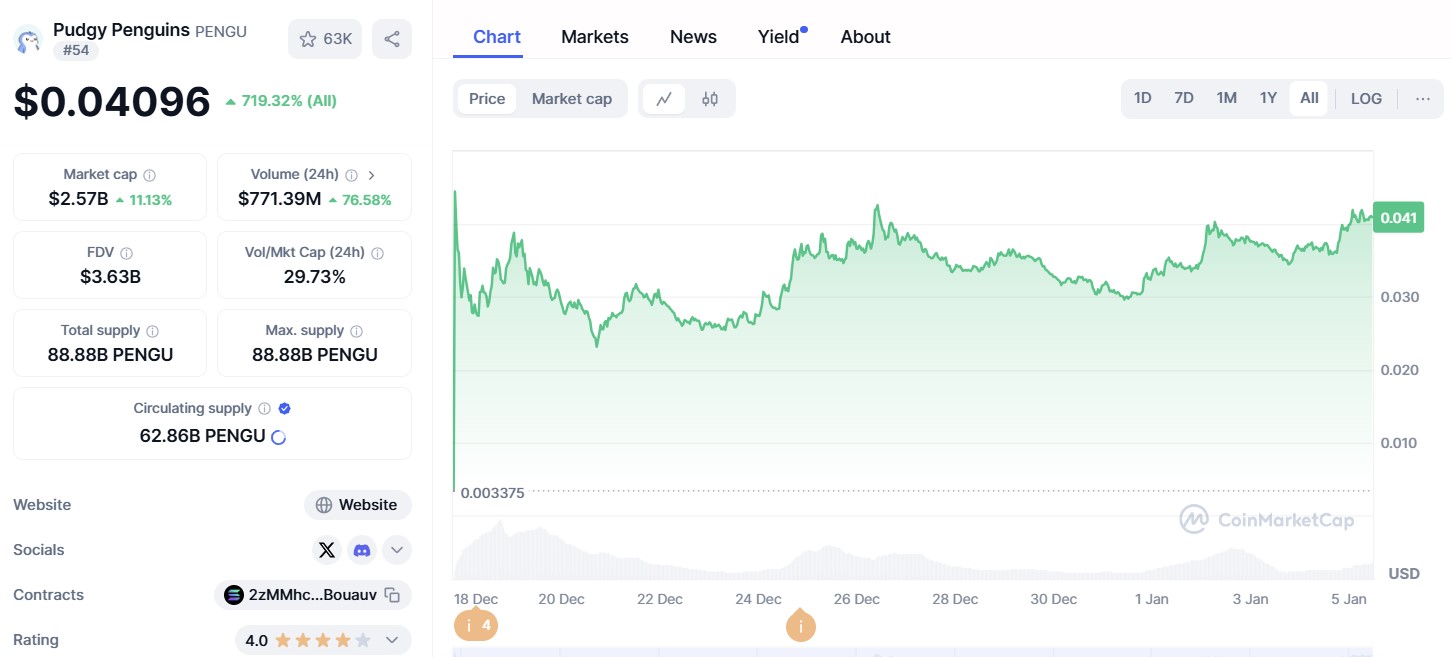Click the verified circulating supply badge
1452x657 pixels.
pos(284,409)
